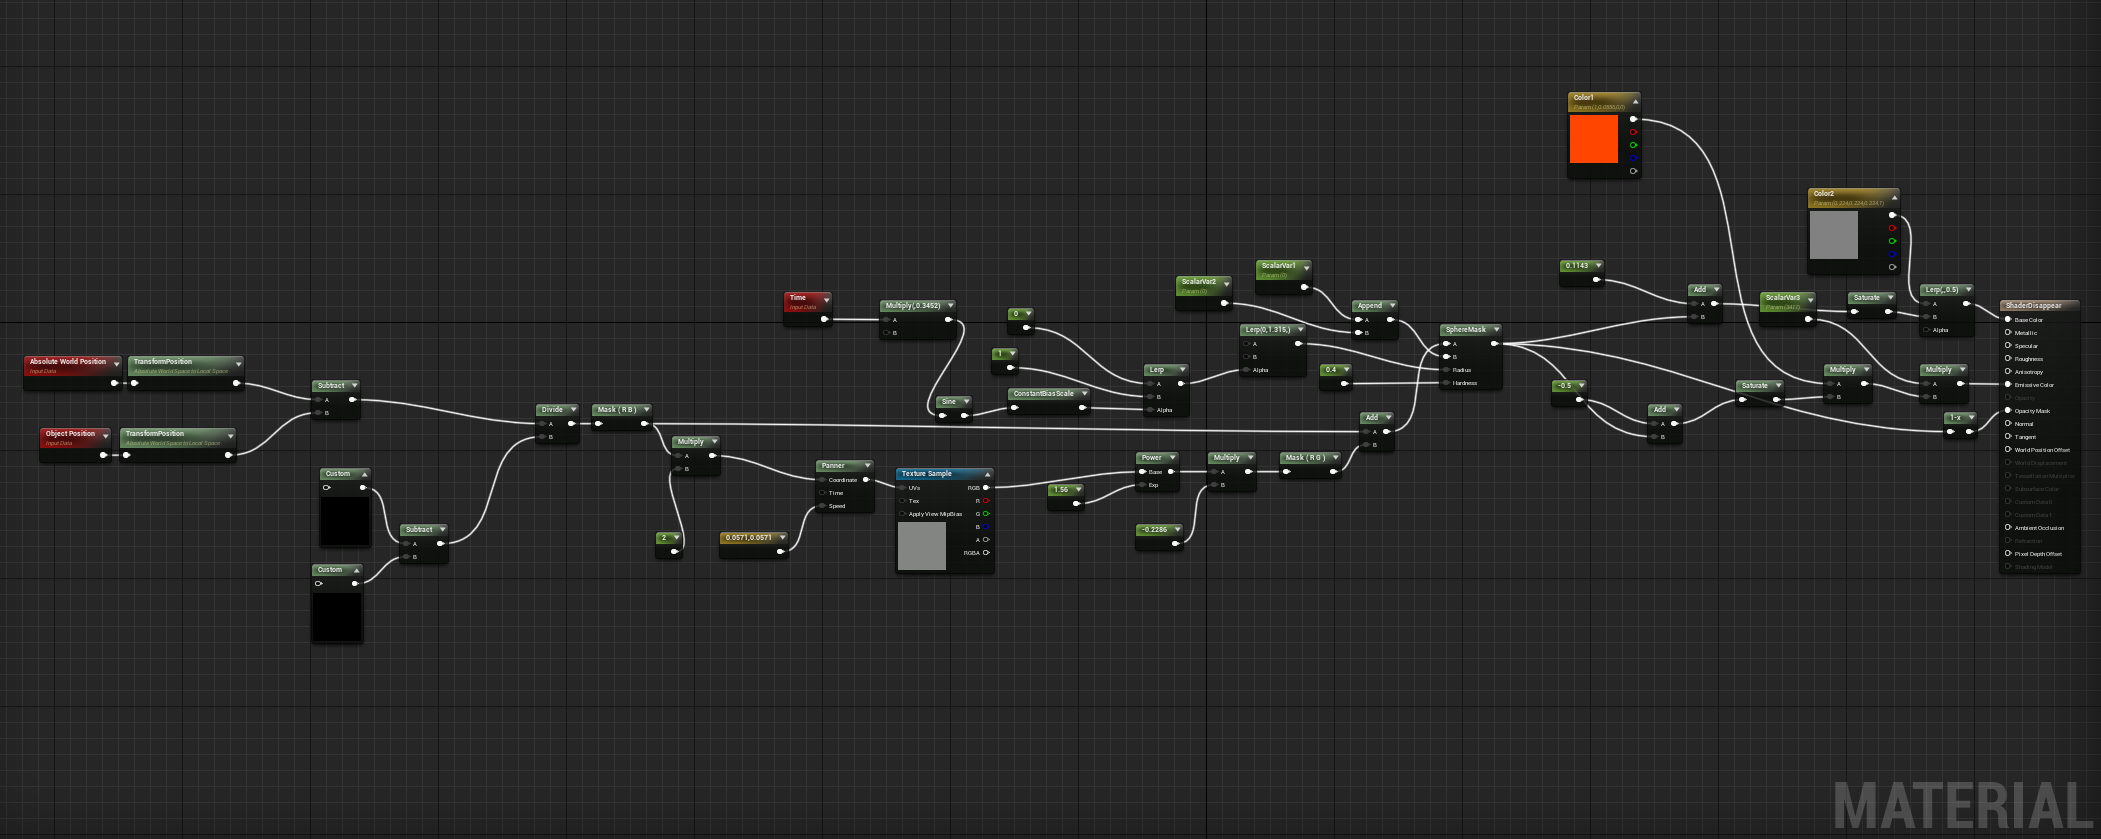Click Lerp(0,1.315,) node's Alpha input pin
The image size is (2101, 839).
point(1246,370)
